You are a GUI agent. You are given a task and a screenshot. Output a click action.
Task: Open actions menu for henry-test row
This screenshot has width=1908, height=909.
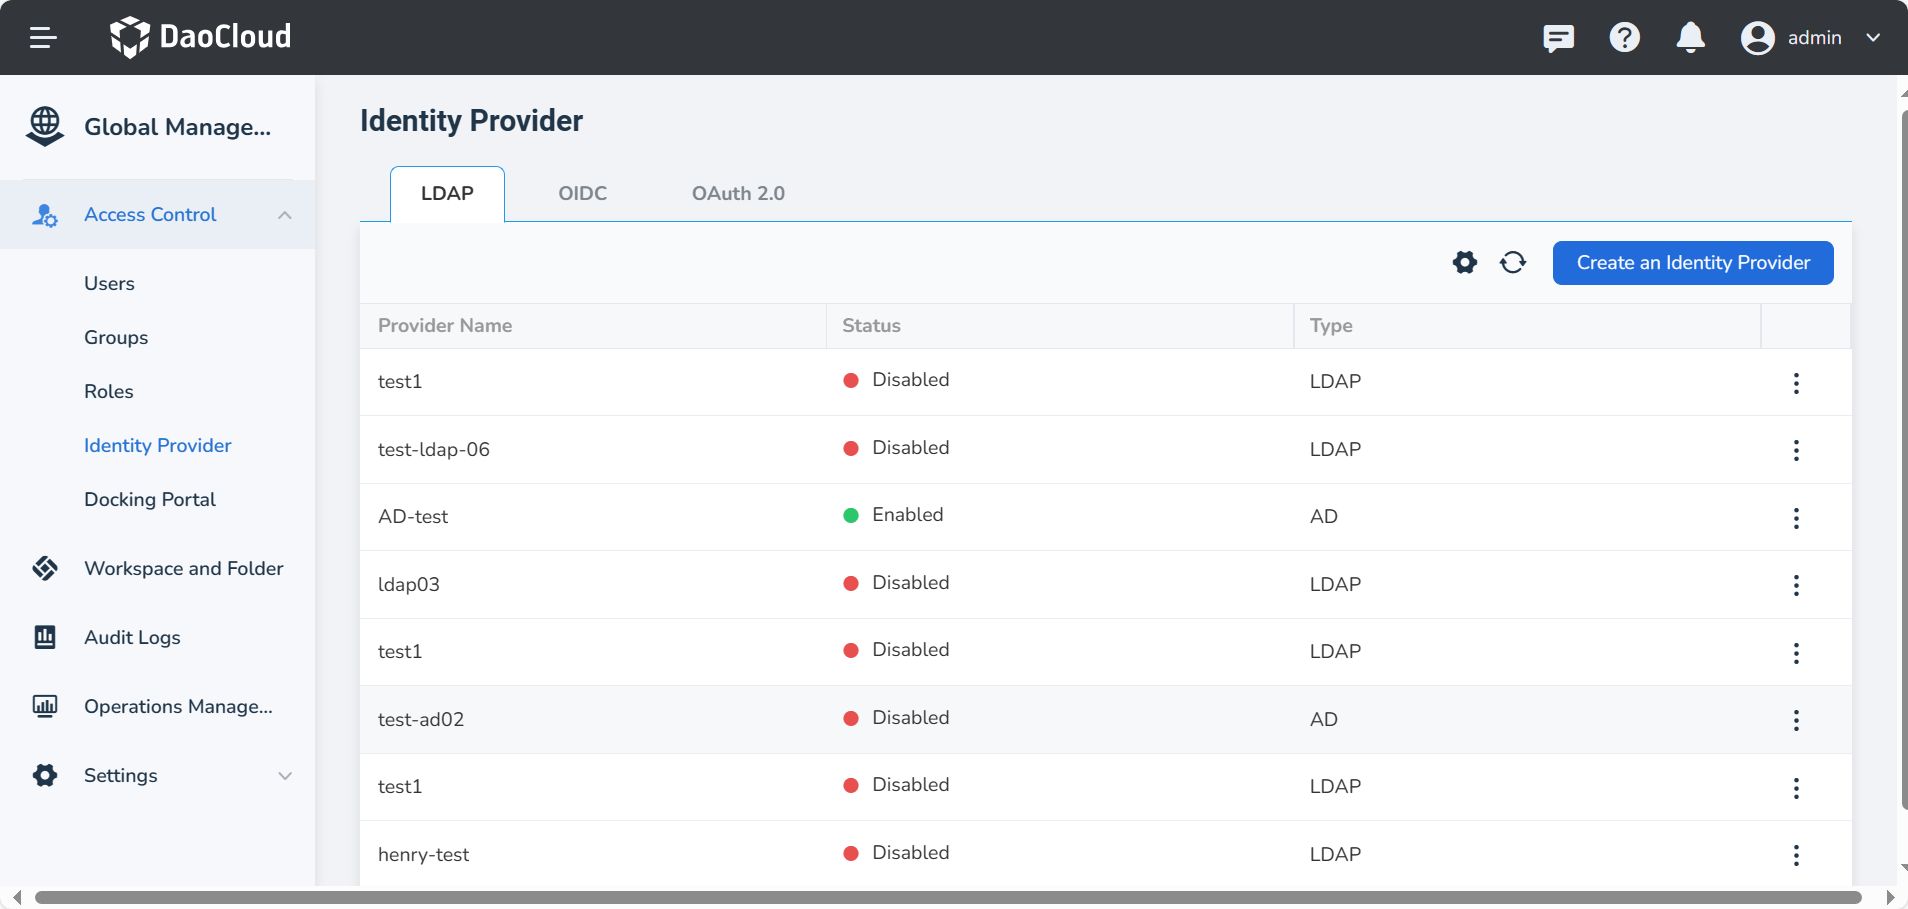click(x=1796, y=855)
